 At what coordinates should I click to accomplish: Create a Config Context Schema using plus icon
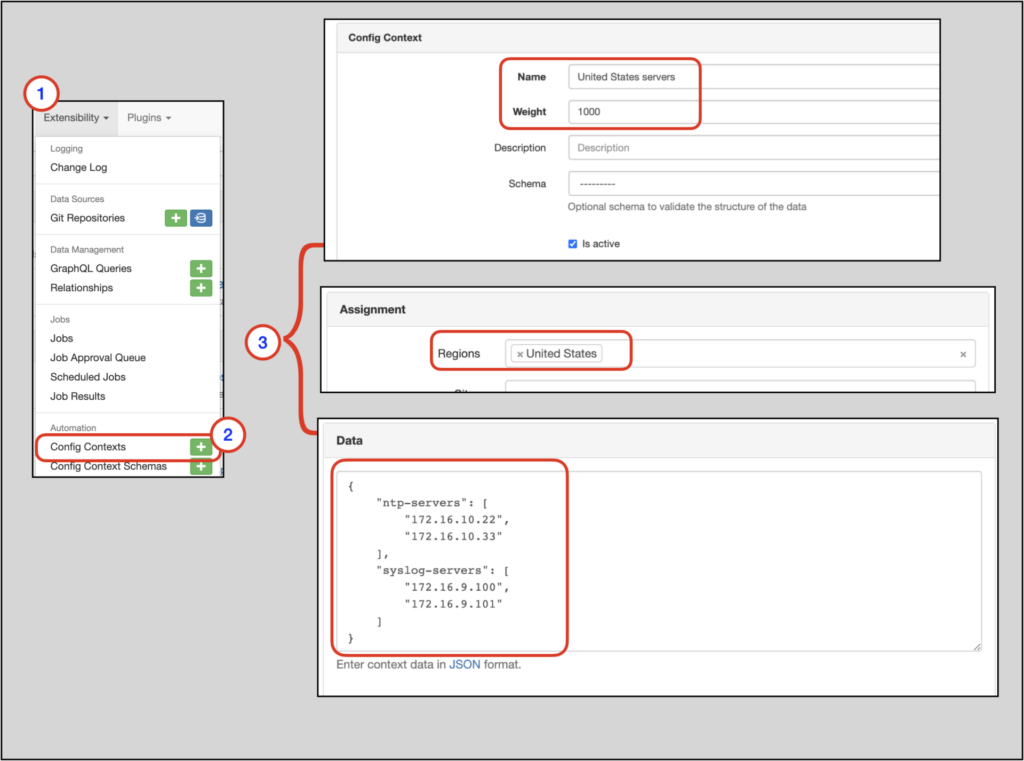[200, 466]
